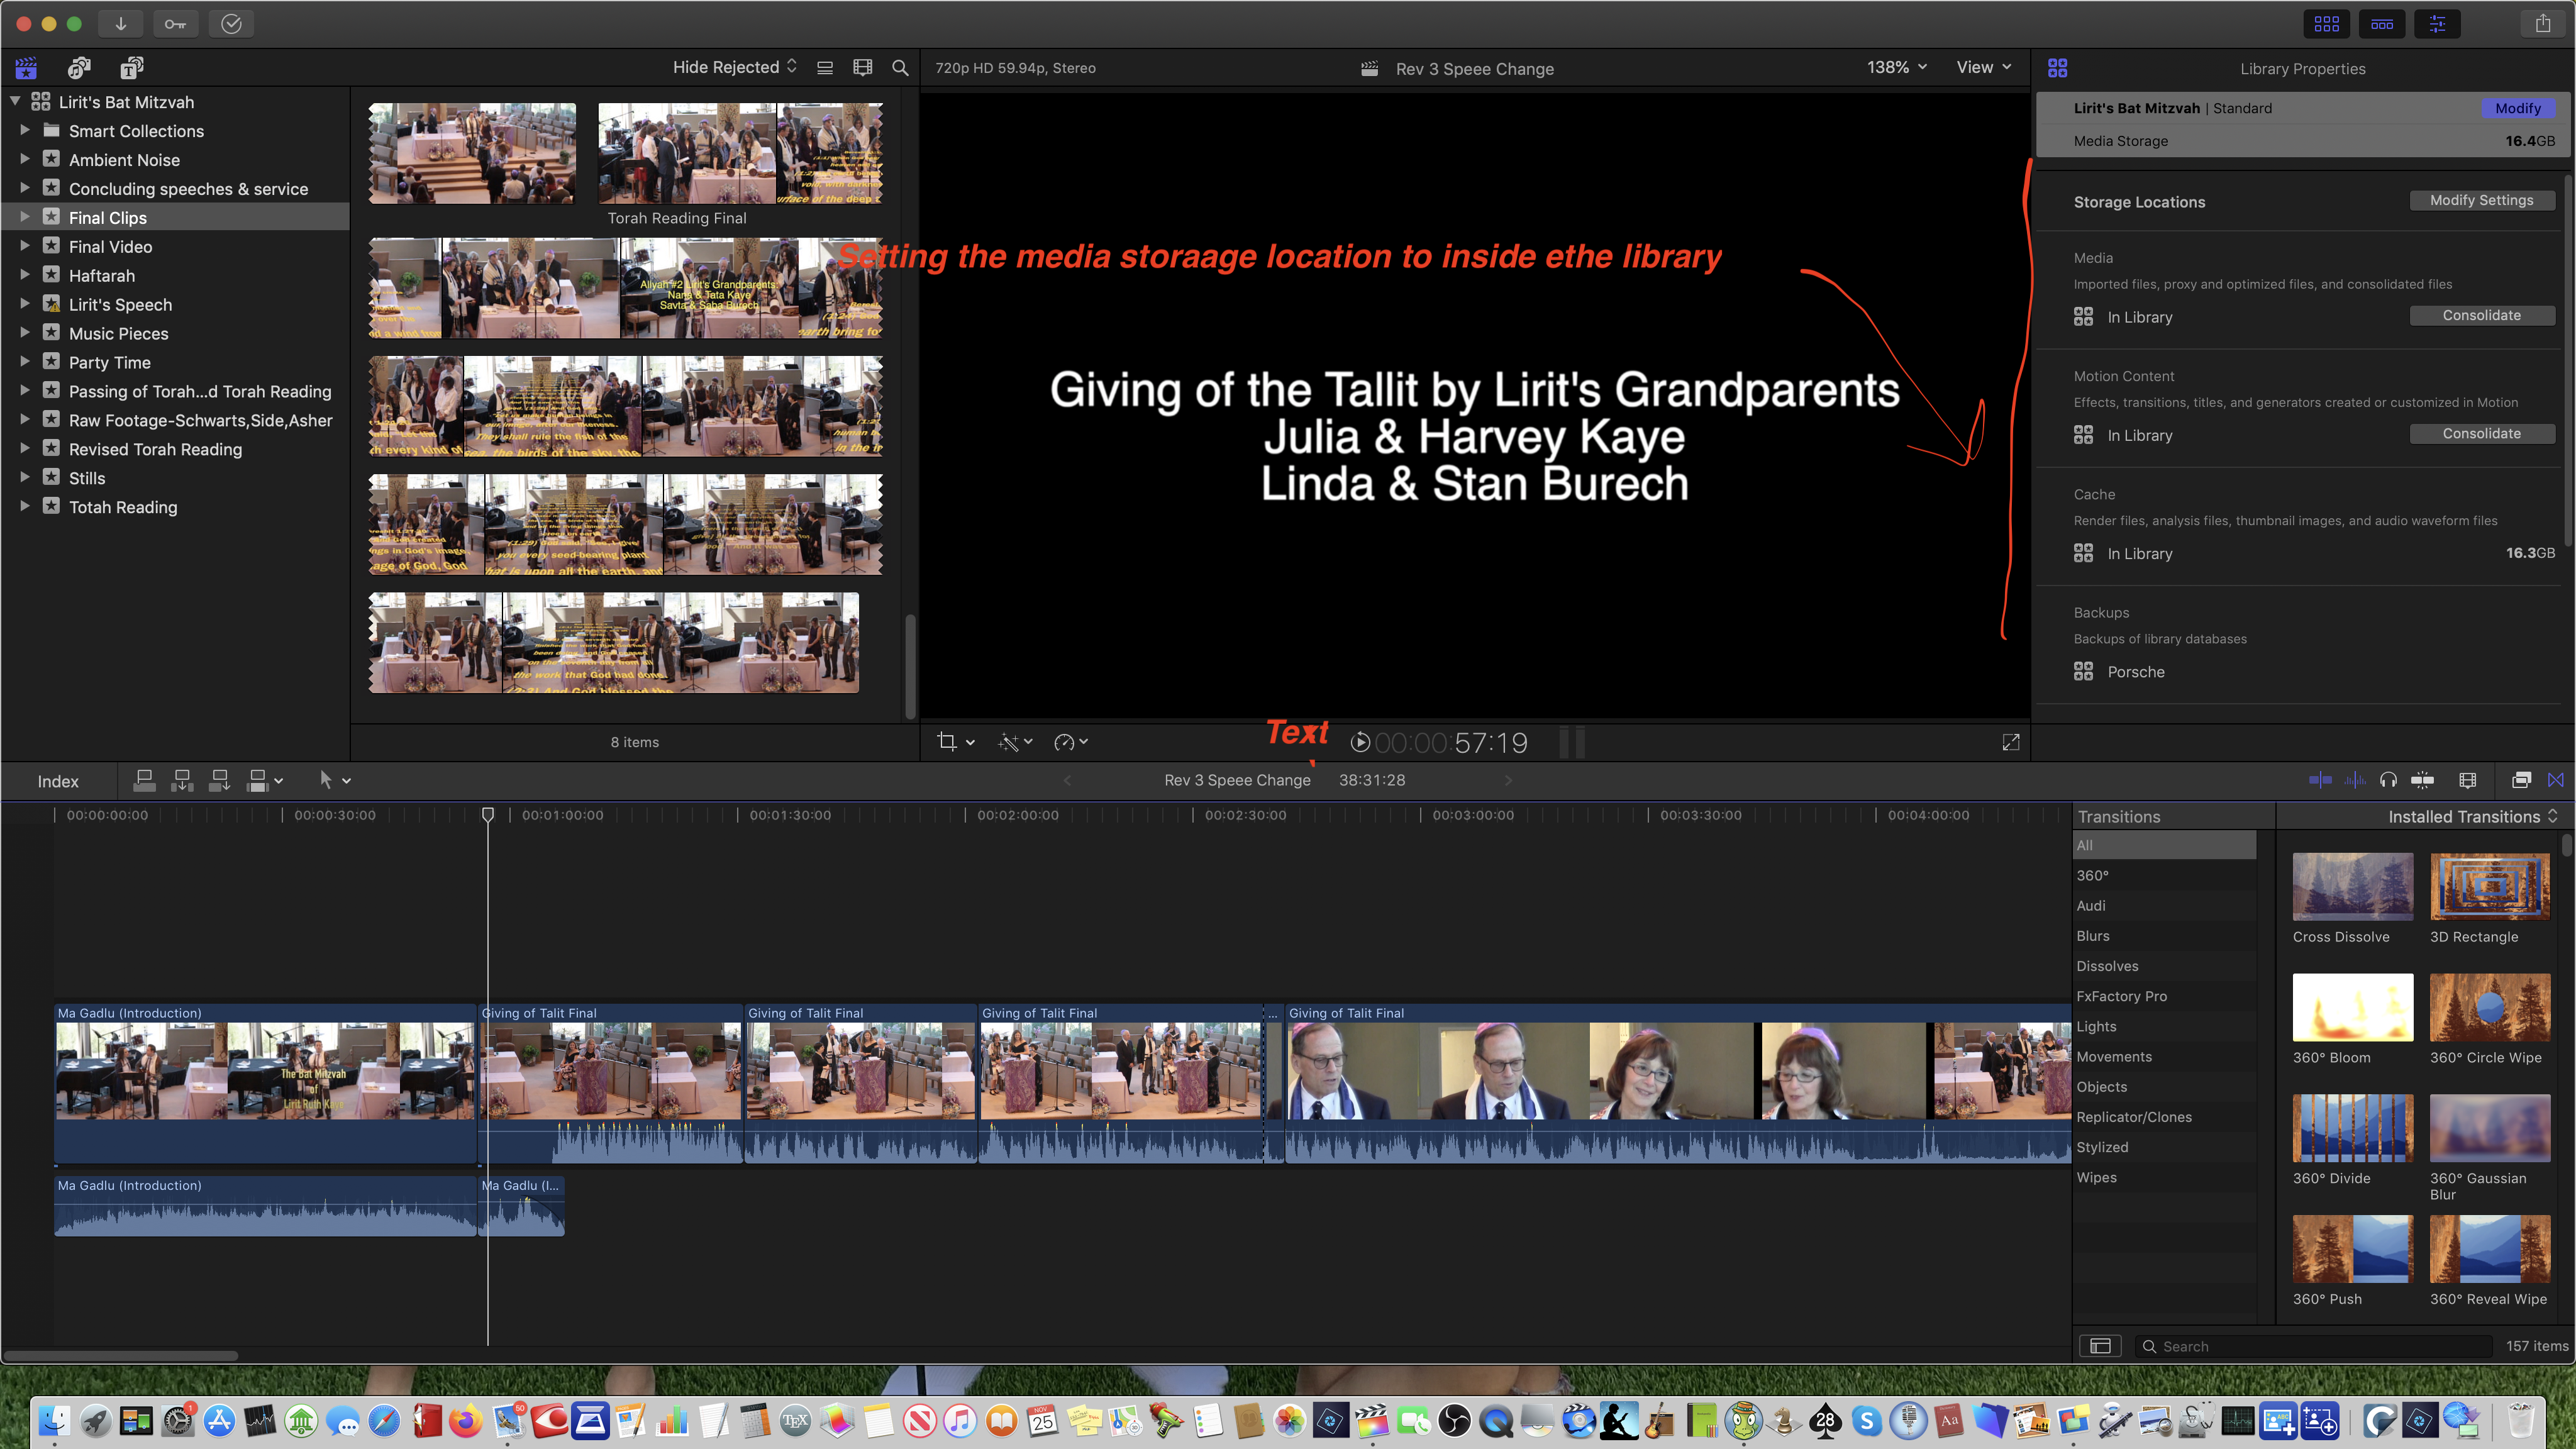The image size is (2576, 1449).
Task: Open background tasks checkmark icon
Action: pos(231,23)
